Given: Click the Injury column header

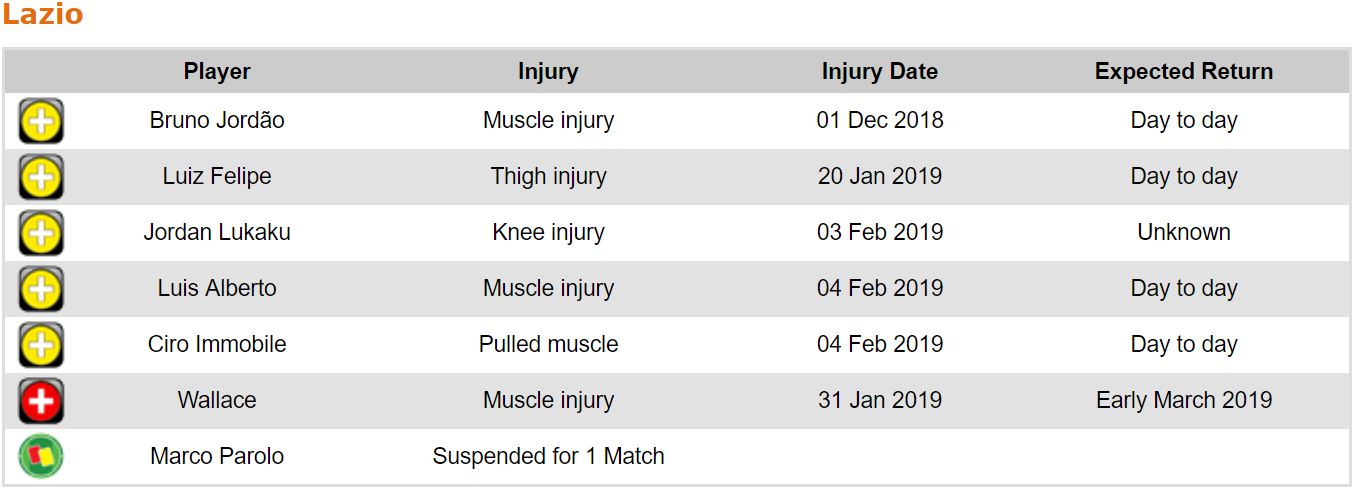Looking at the screenshot, I should tap(548, 71).
